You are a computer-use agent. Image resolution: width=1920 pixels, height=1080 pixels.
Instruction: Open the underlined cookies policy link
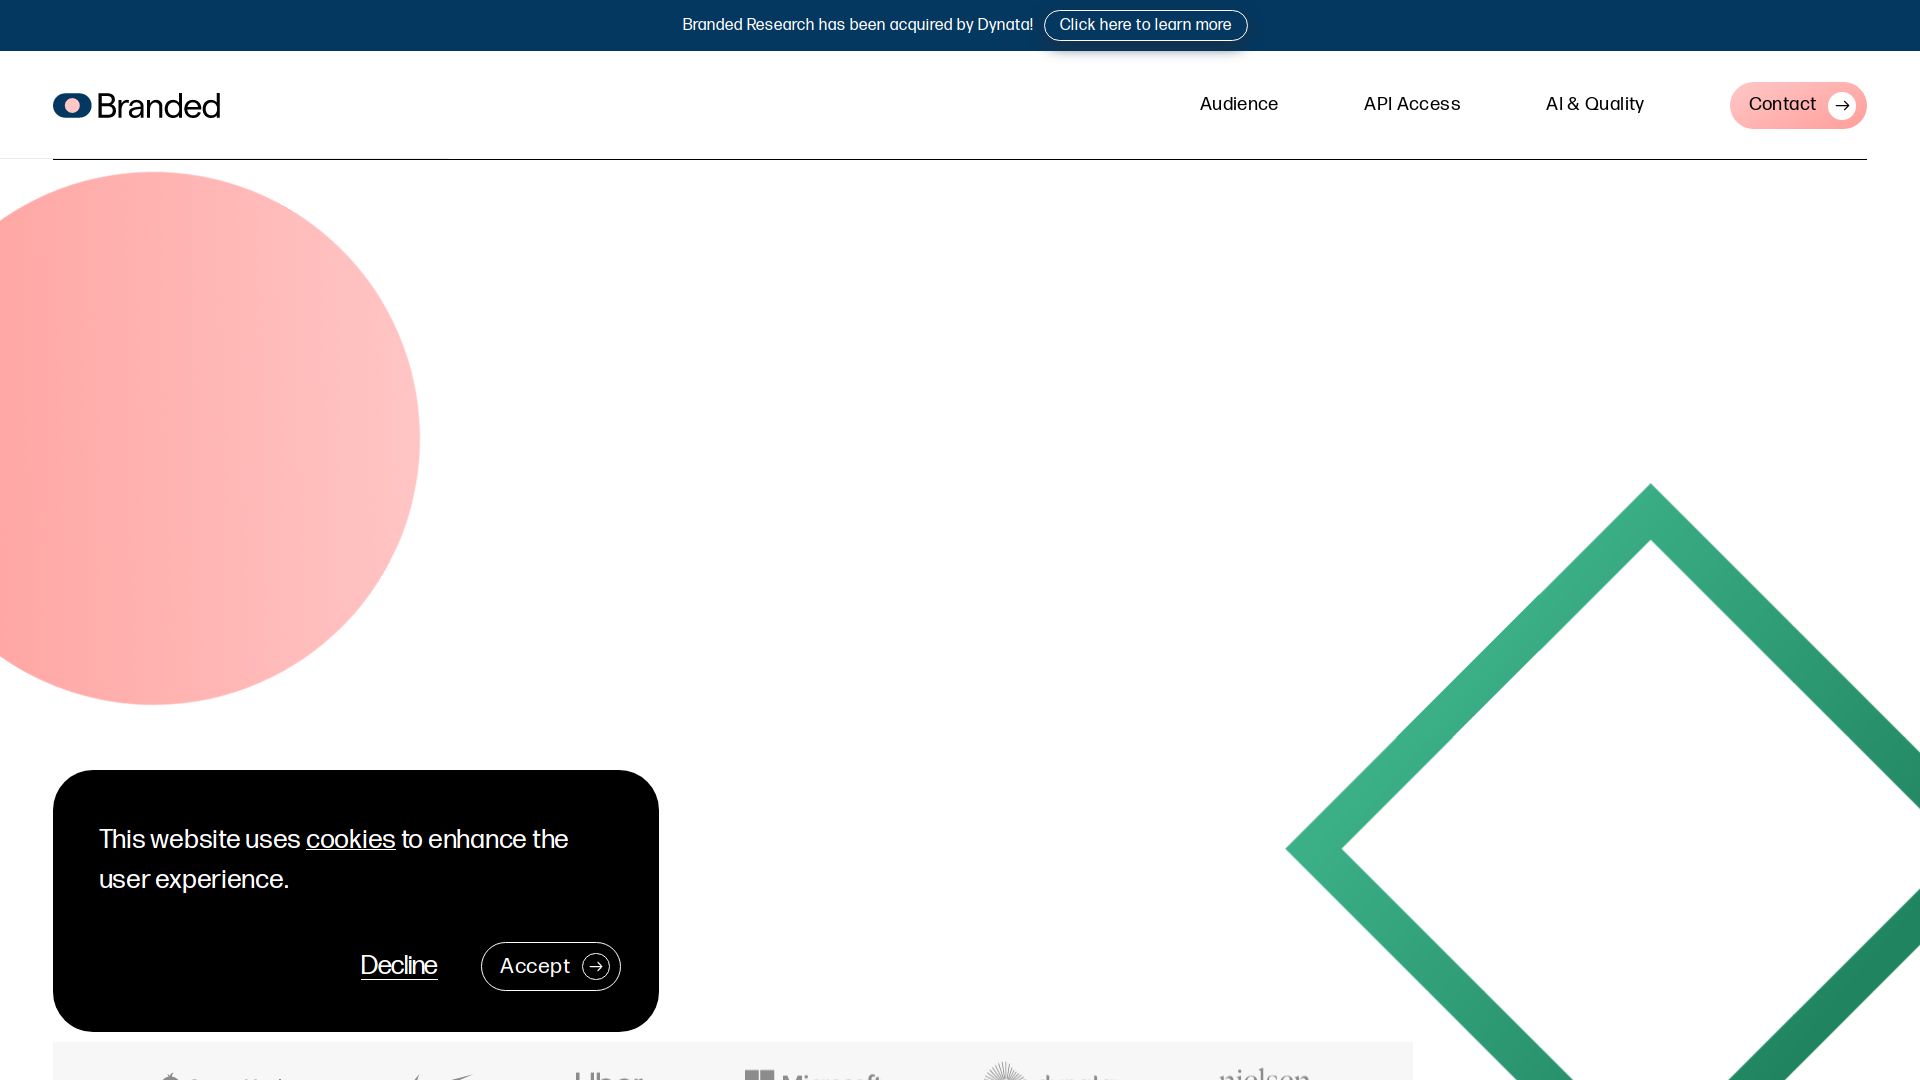350,839
